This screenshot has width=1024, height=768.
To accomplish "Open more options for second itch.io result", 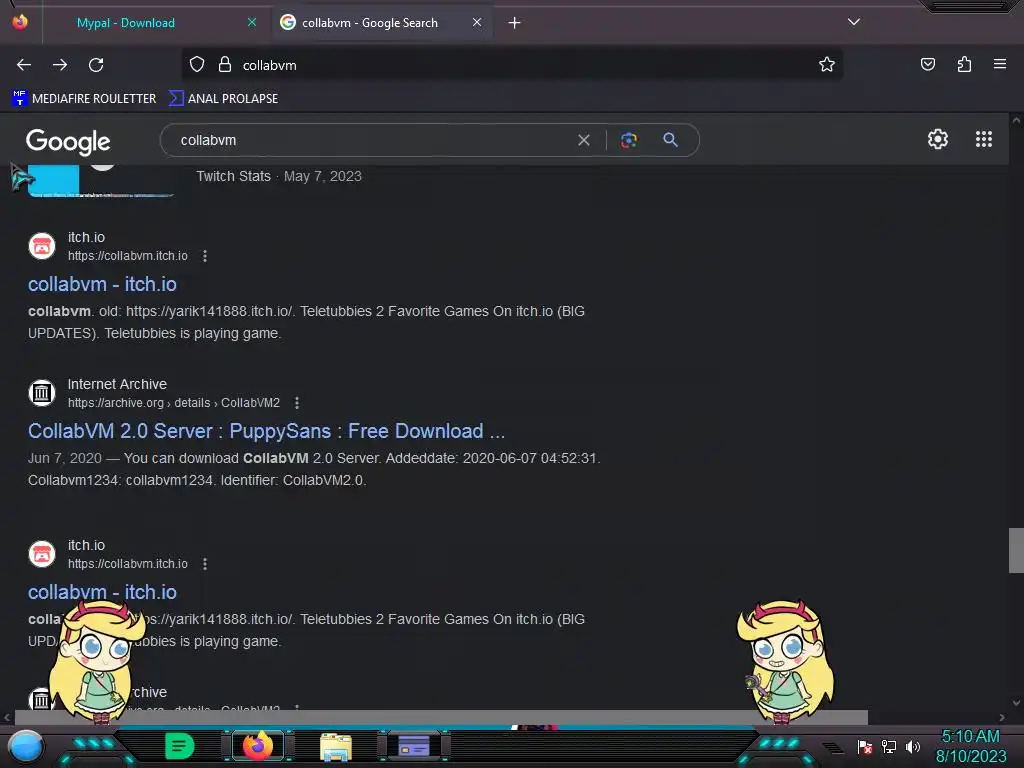I will click(205, 564).
